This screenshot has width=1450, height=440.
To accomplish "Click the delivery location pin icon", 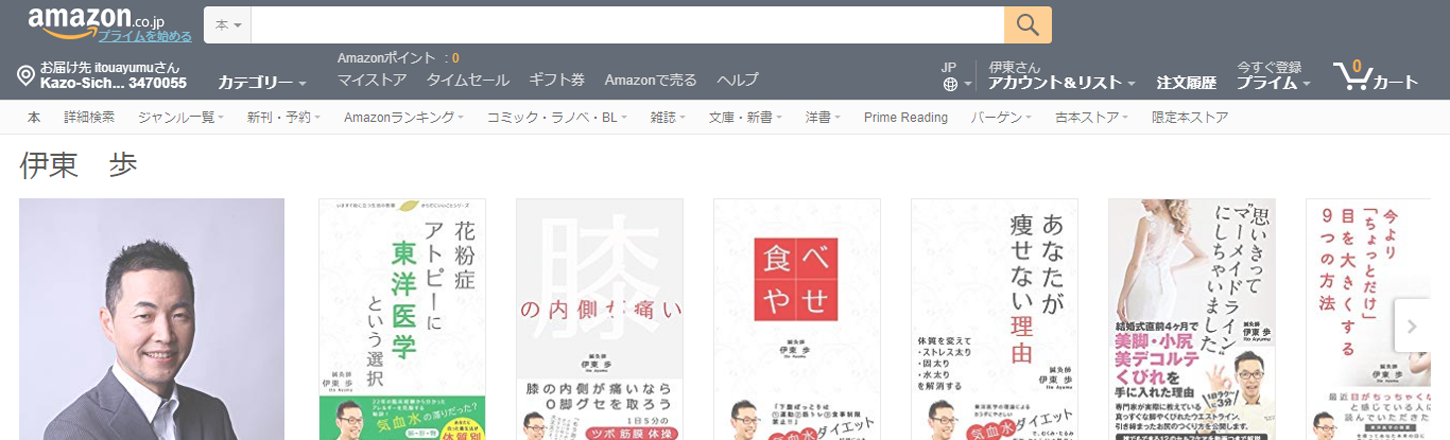I will (26, 76).
